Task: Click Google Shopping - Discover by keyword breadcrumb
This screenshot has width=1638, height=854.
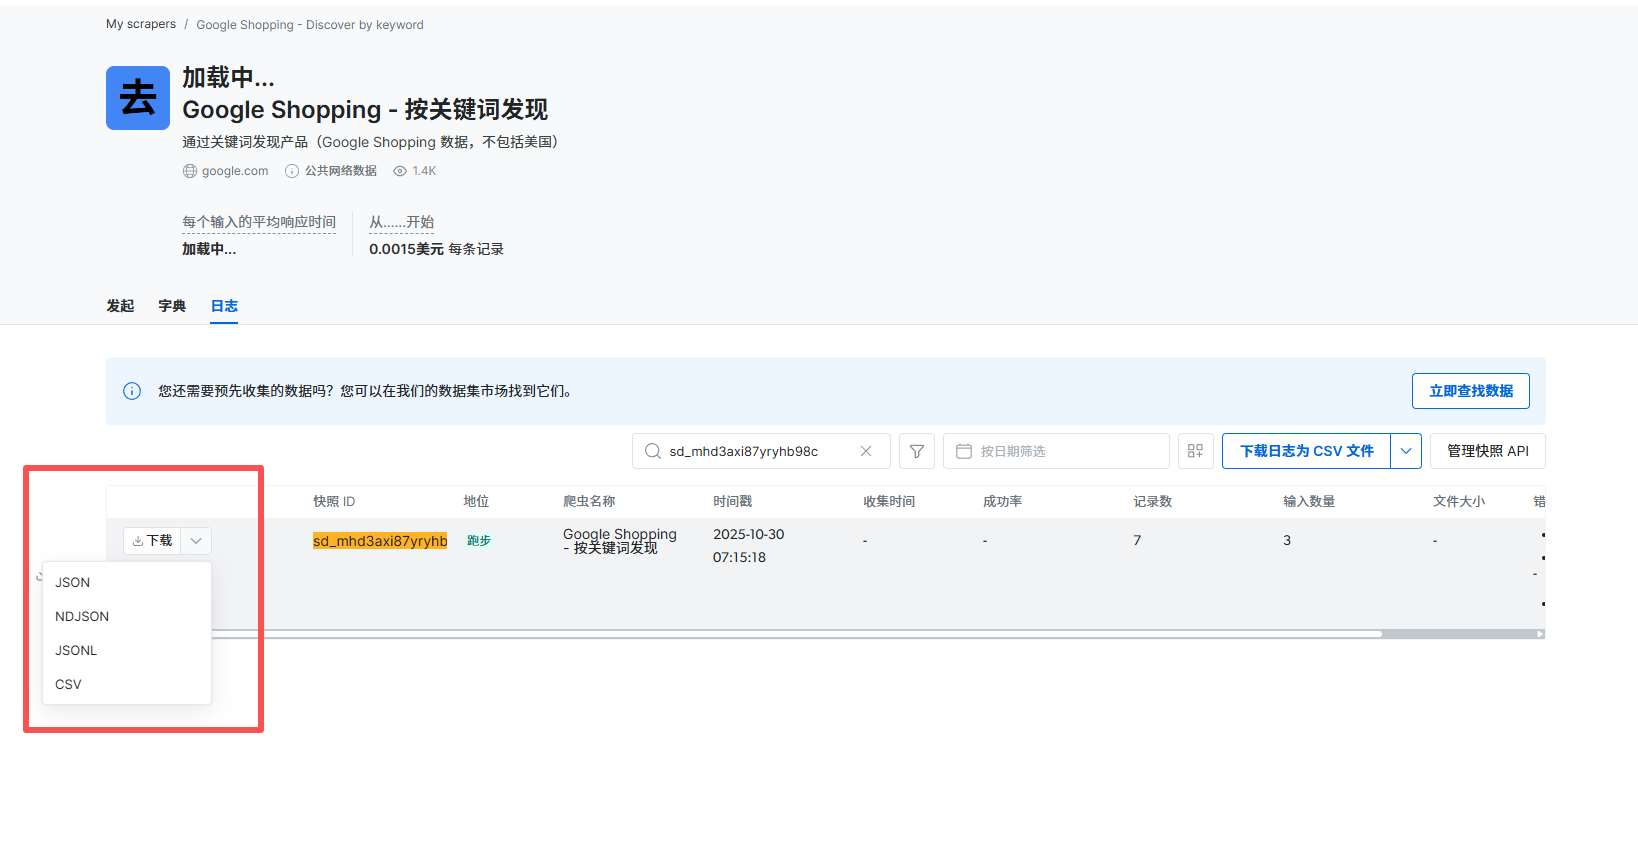Action: point(310,25)
